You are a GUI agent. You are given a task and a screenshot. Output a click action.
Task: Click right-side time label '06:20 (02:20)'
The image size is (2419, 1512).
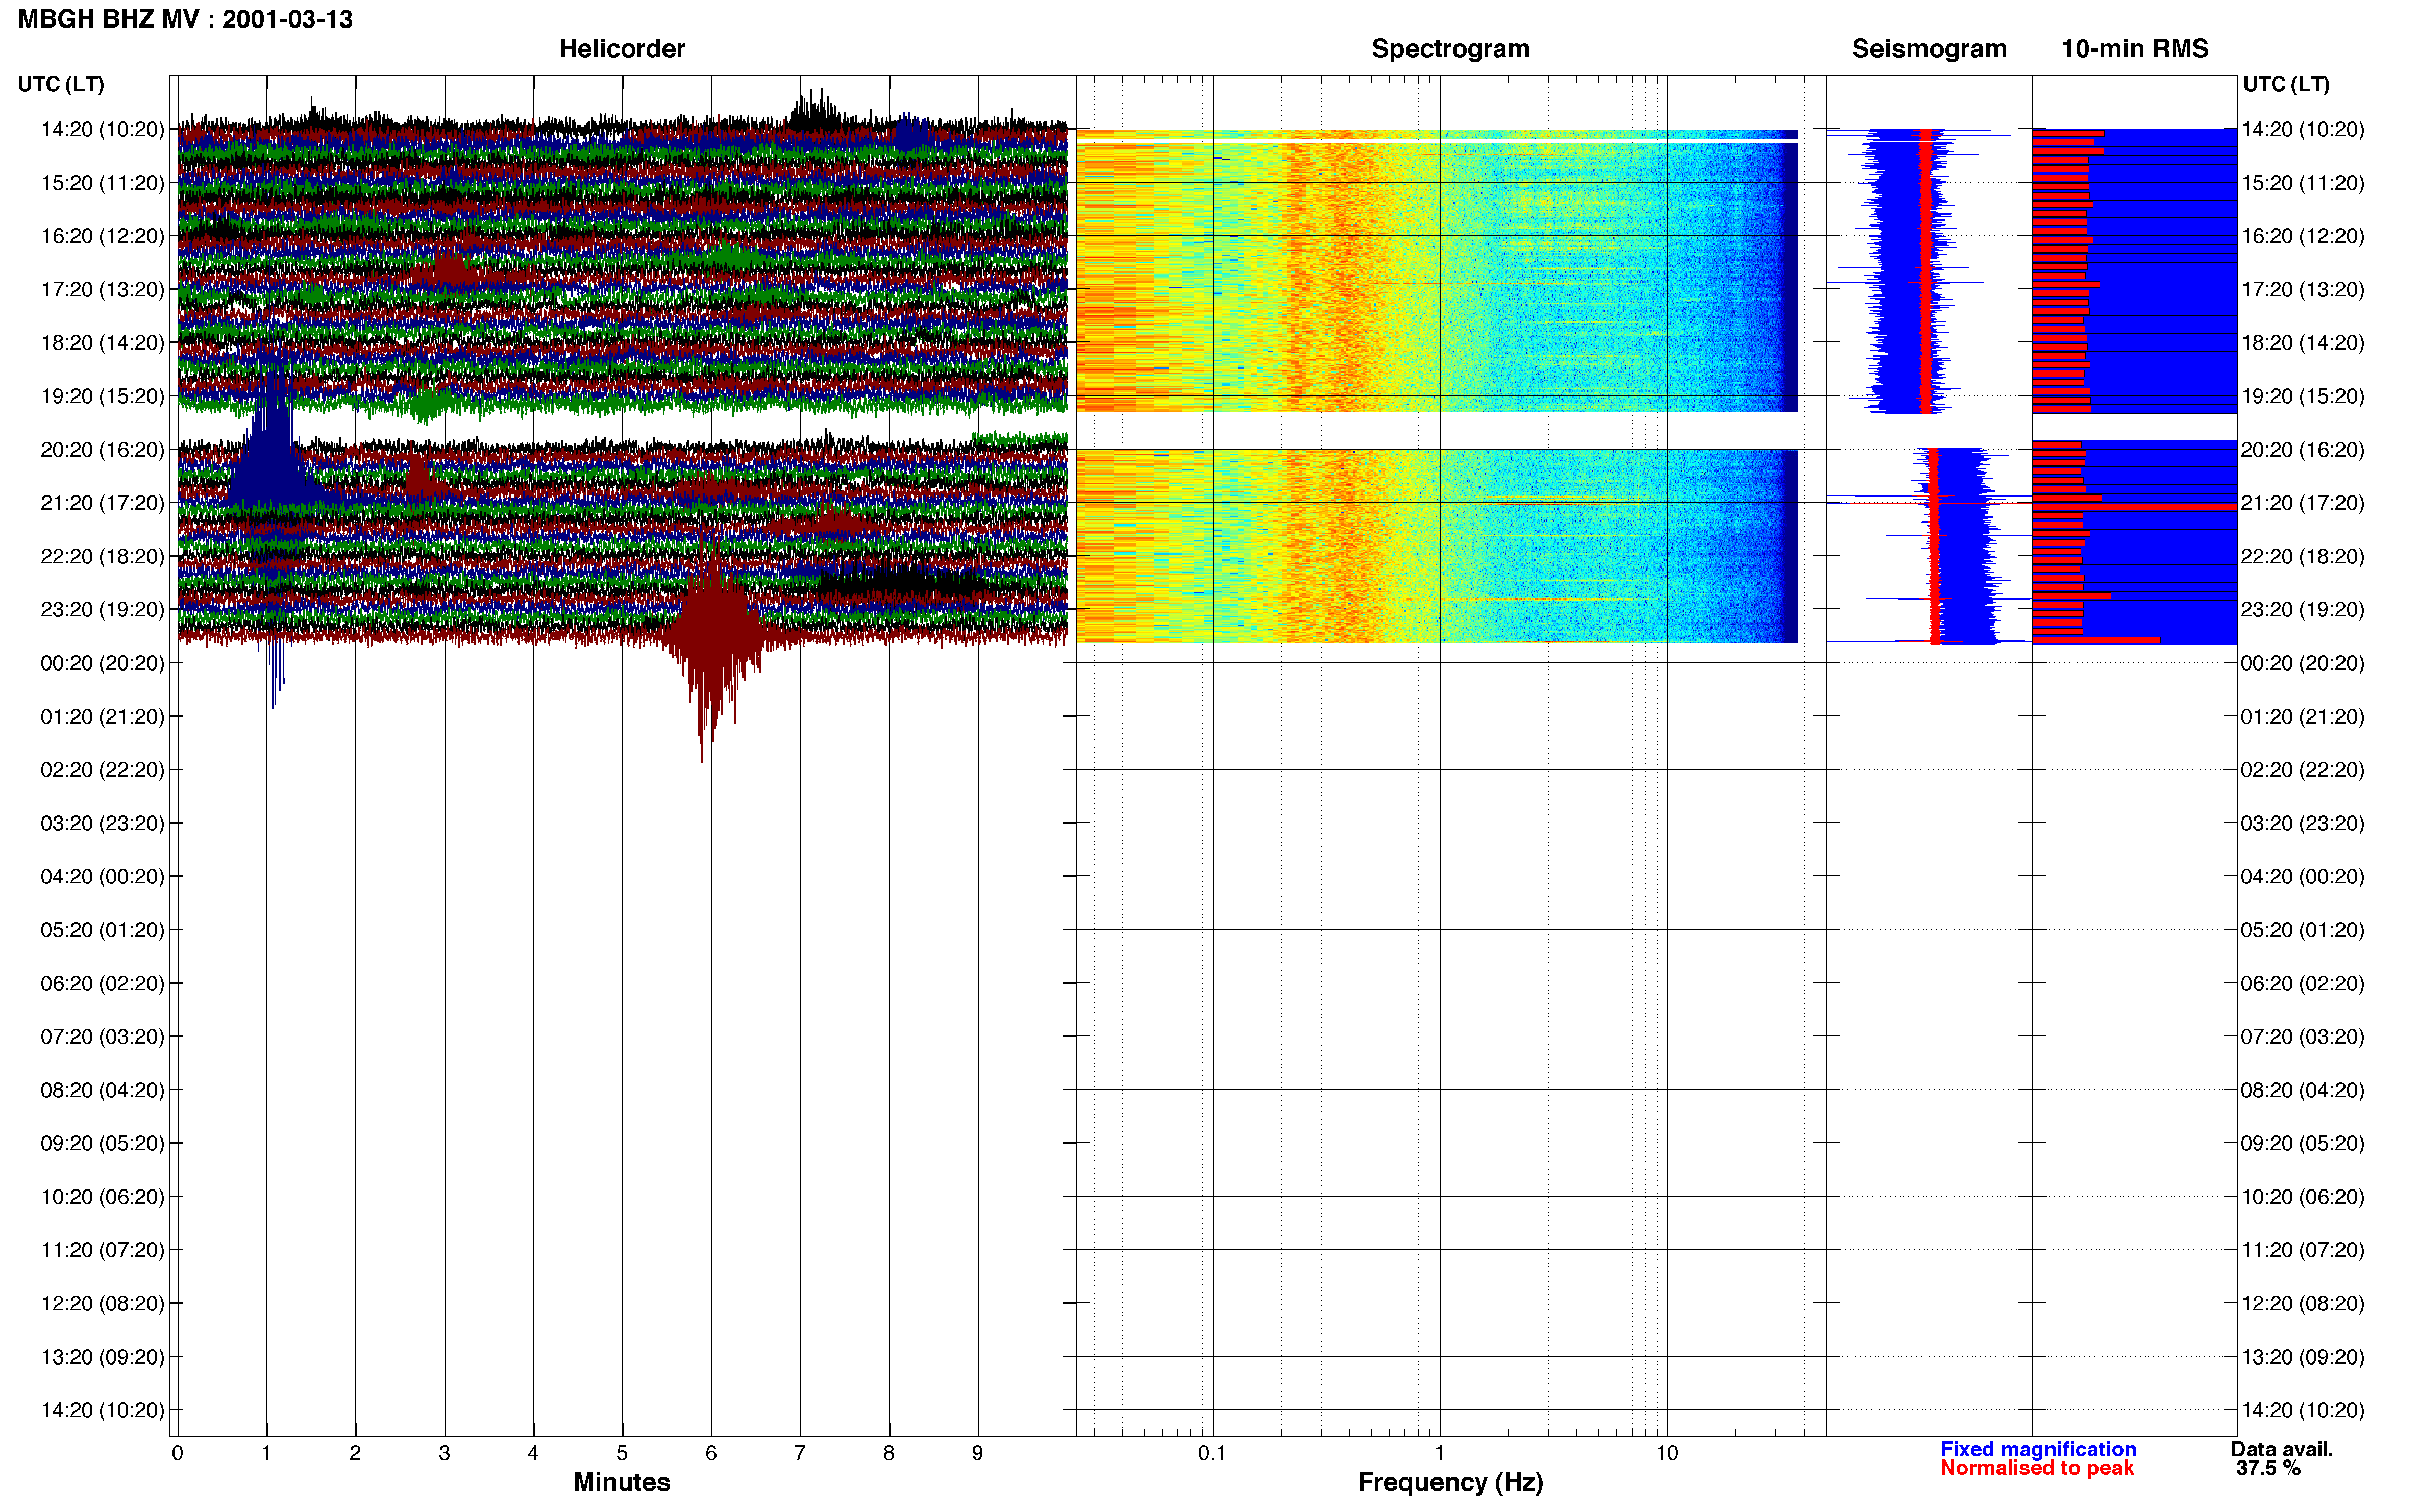coord(2303,984)
